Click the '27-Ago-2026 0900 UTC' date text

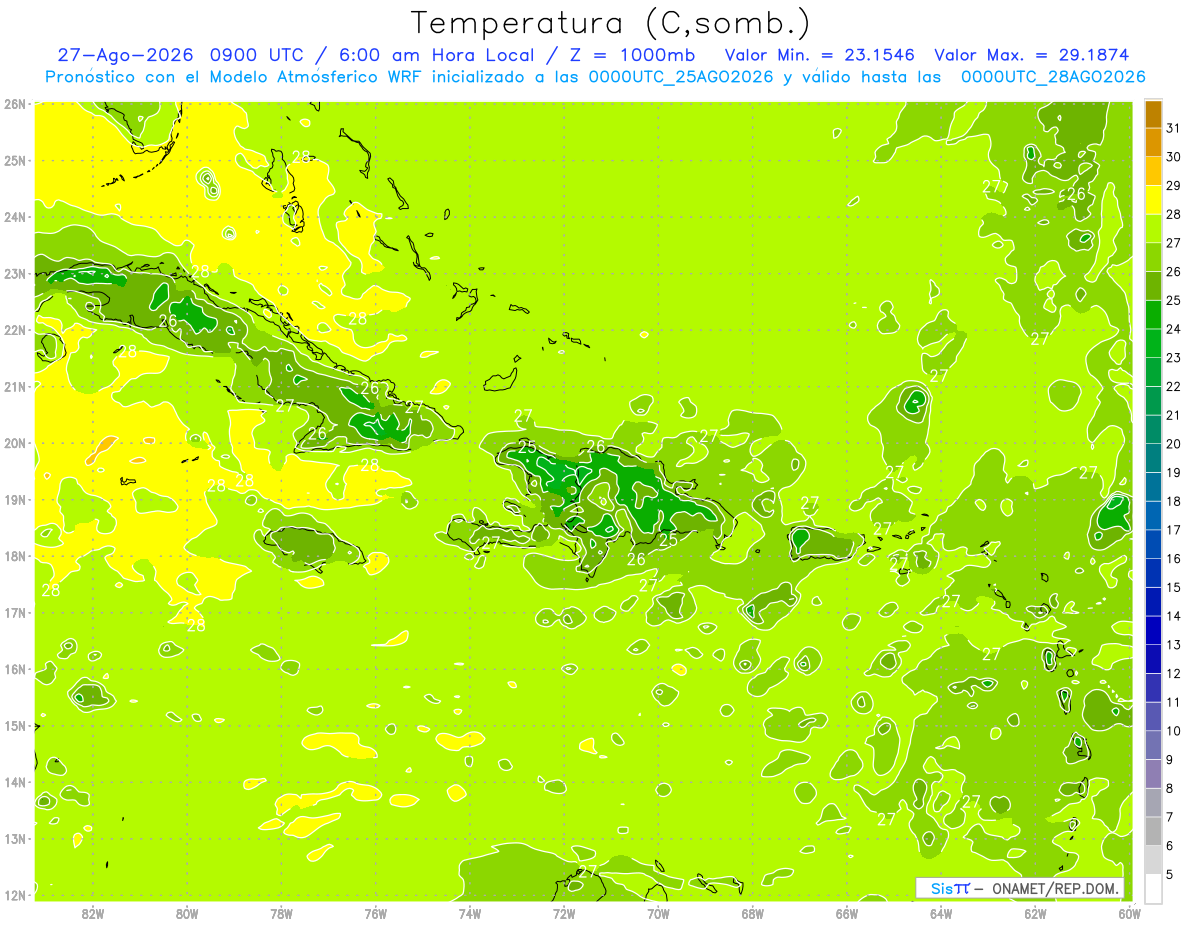tap(180, 55)
